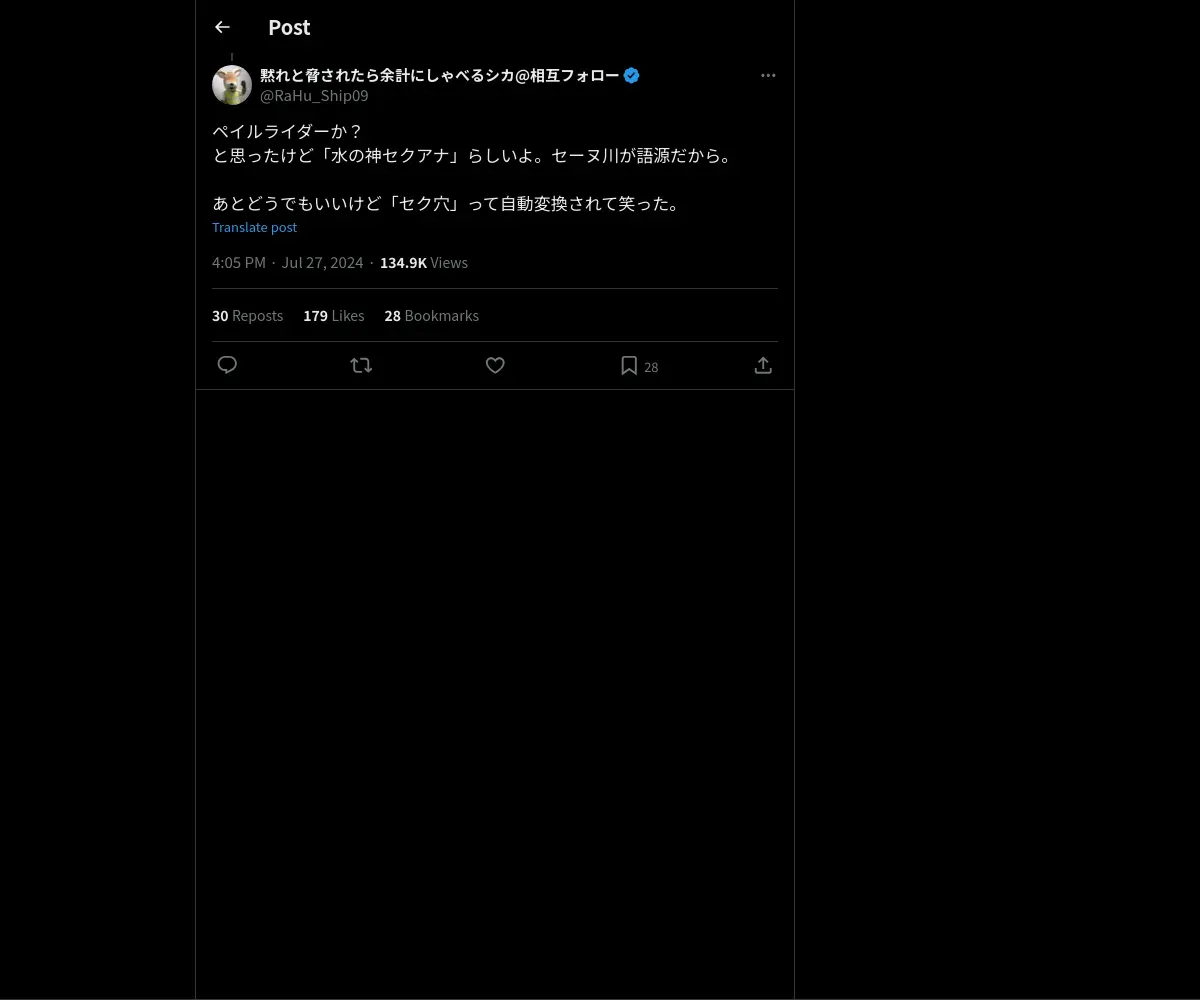Click Translate post link
Viewport: 1200px width, 1000px height.
tap(254, 227)
